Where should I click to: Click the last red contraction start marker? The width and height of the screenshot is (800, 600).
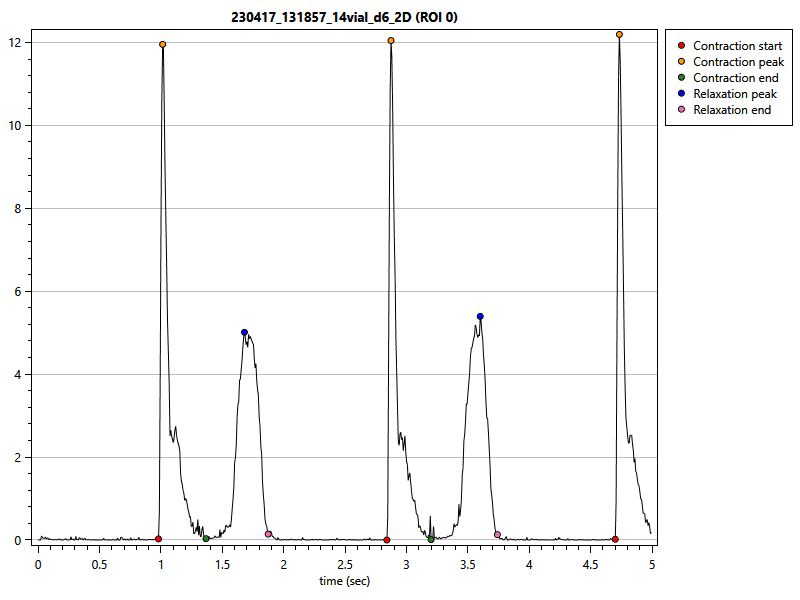pos(615,539)
